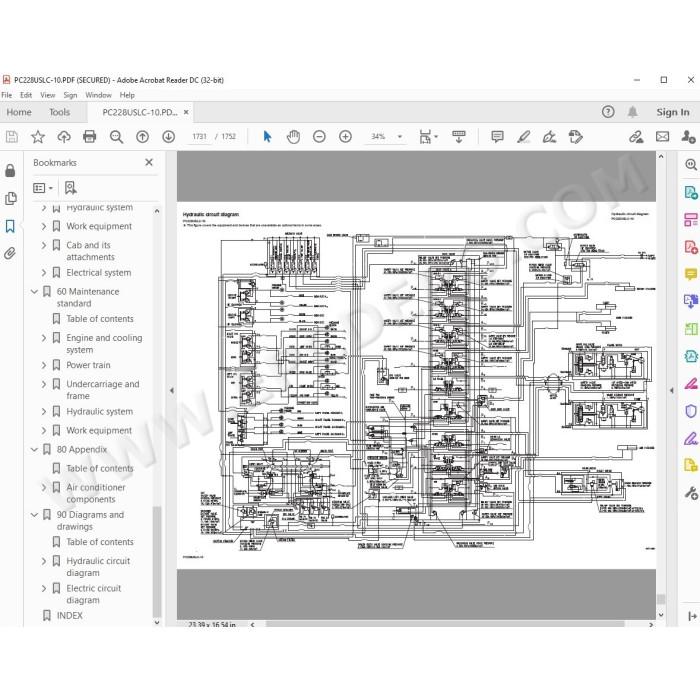Activate the selection arrow tool
Image resolution: width=700 pixels, height=700 pixels.
[267, 137]
